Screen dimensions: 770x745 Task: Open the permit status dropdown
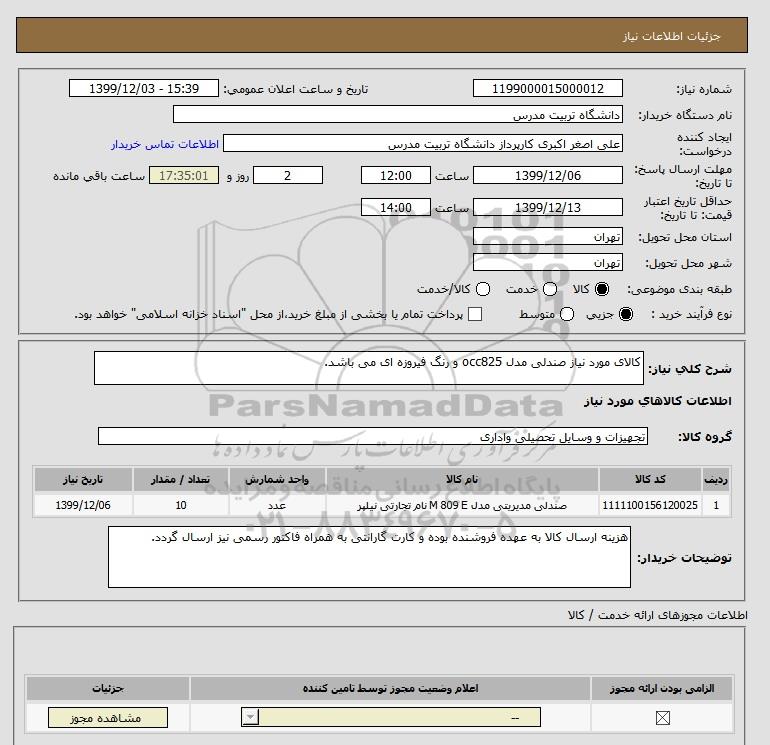391,717
